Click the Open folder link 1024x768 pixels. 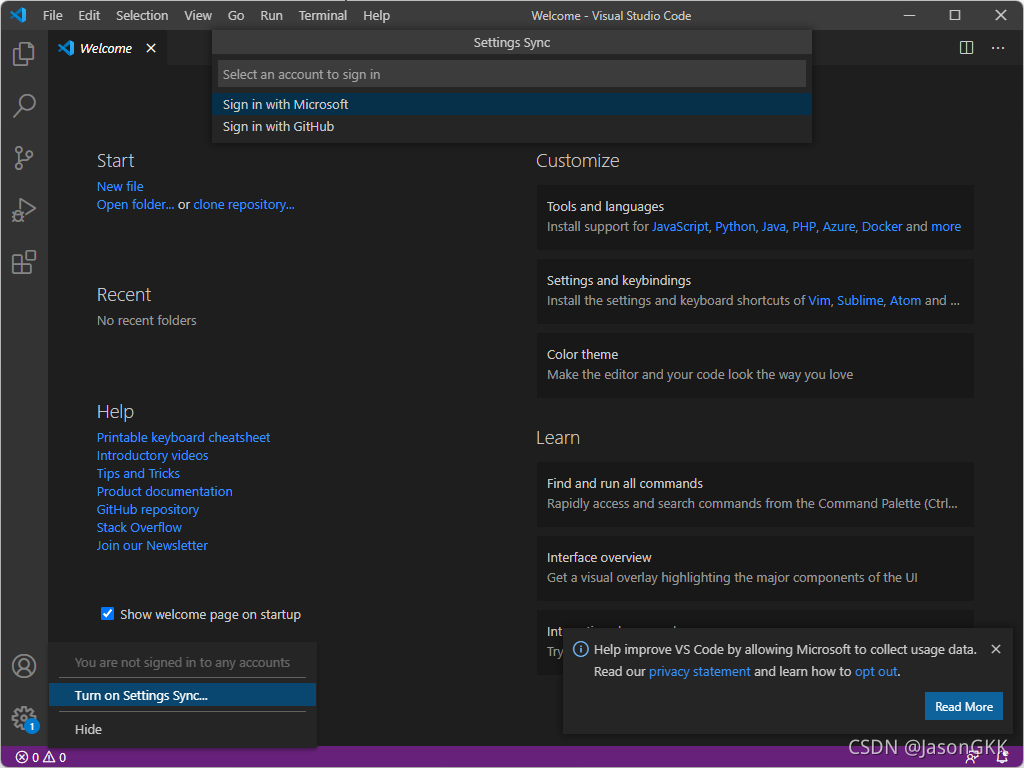(135, 204)
